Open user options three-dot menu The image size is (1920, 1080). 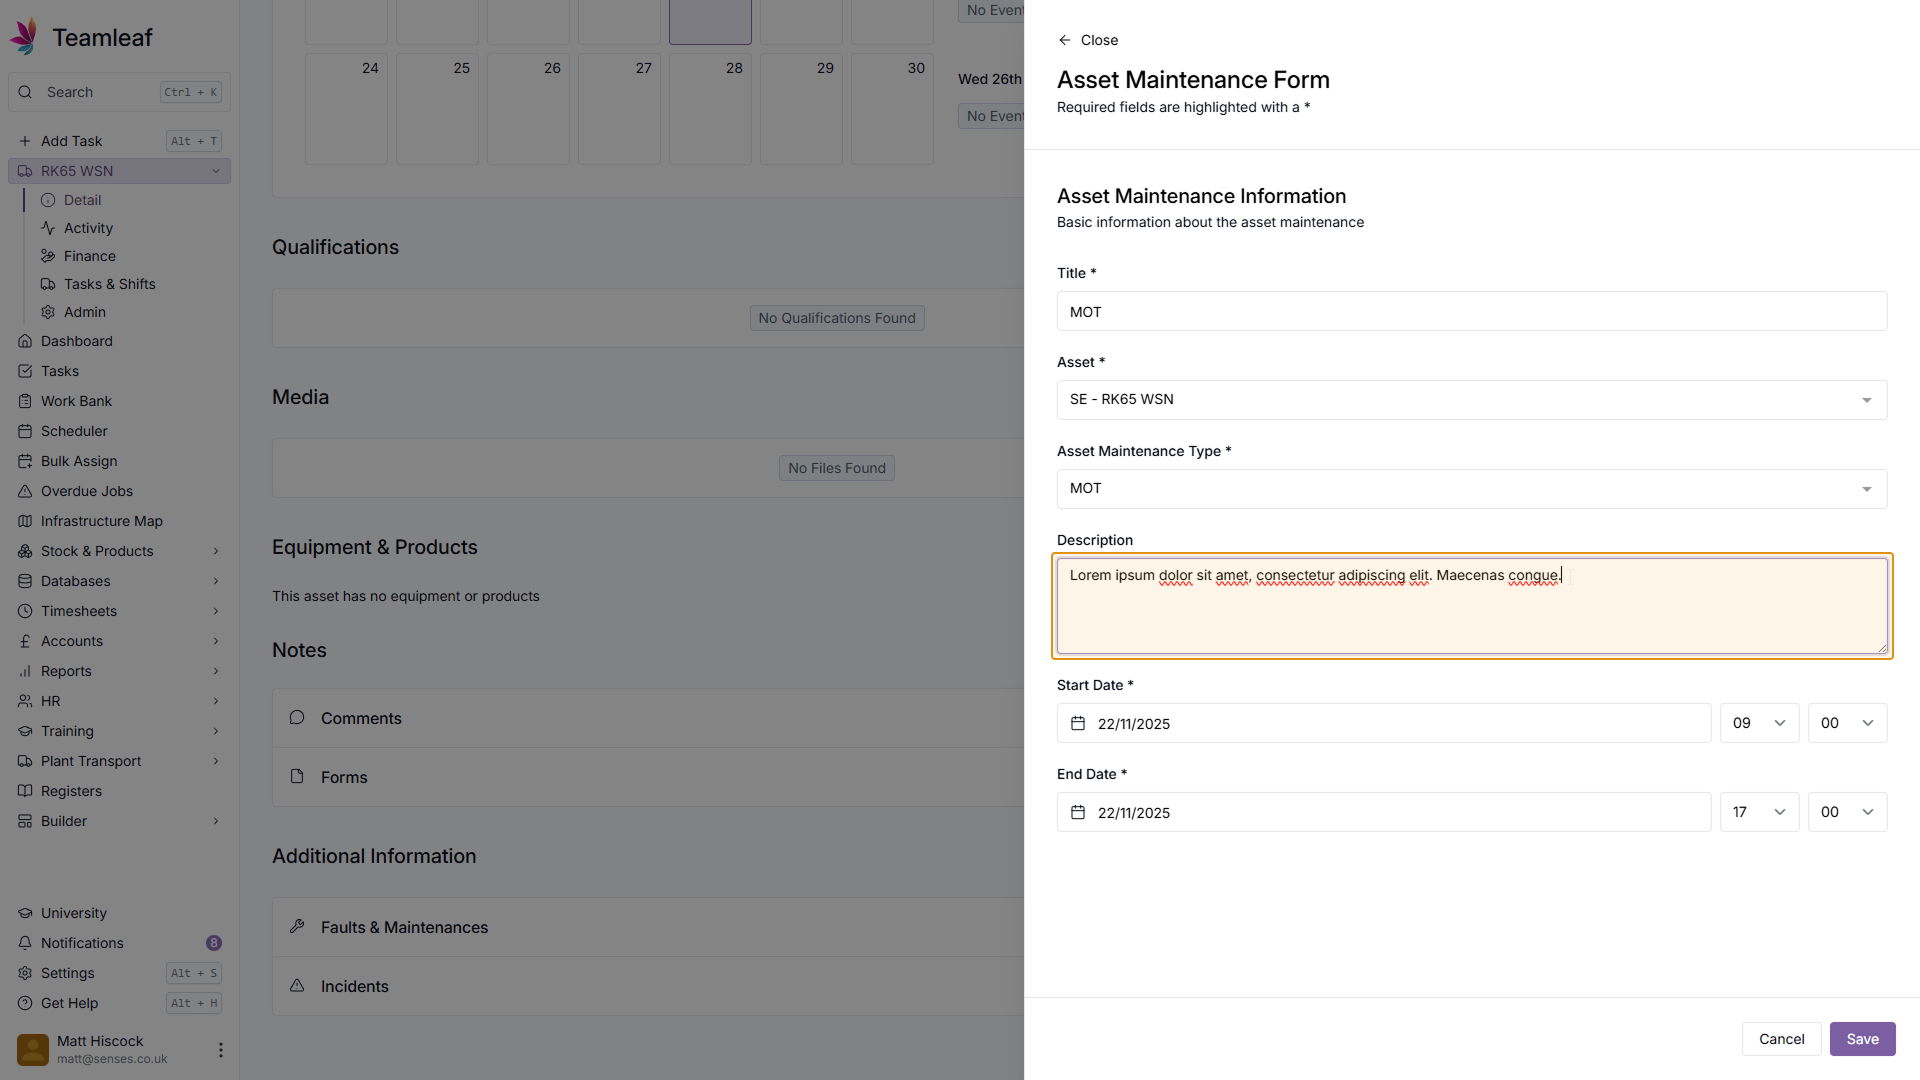coord(220,1050)
